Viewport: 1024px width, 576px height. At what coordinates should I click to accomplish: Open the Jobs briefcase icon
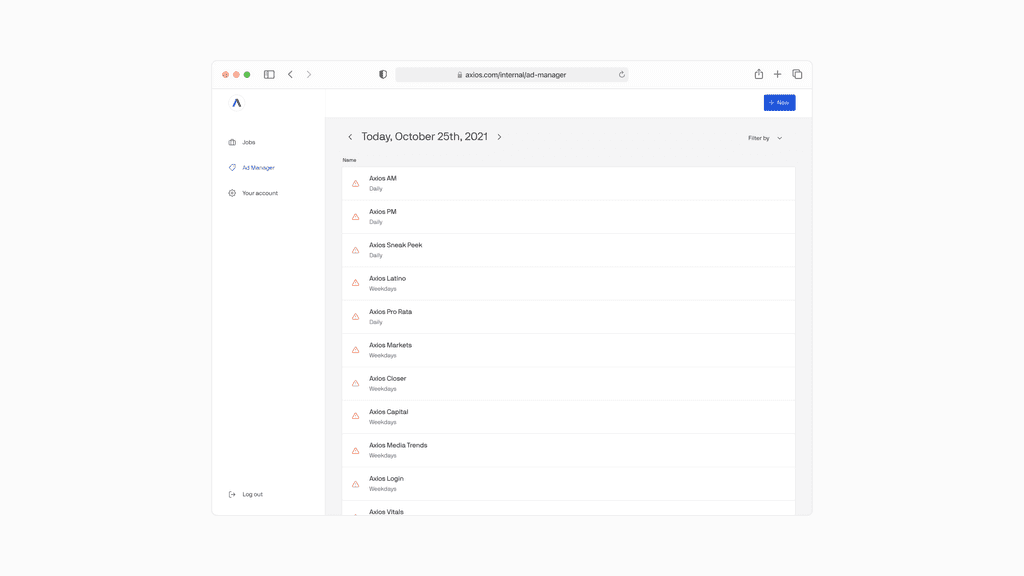tap(232, 142)
